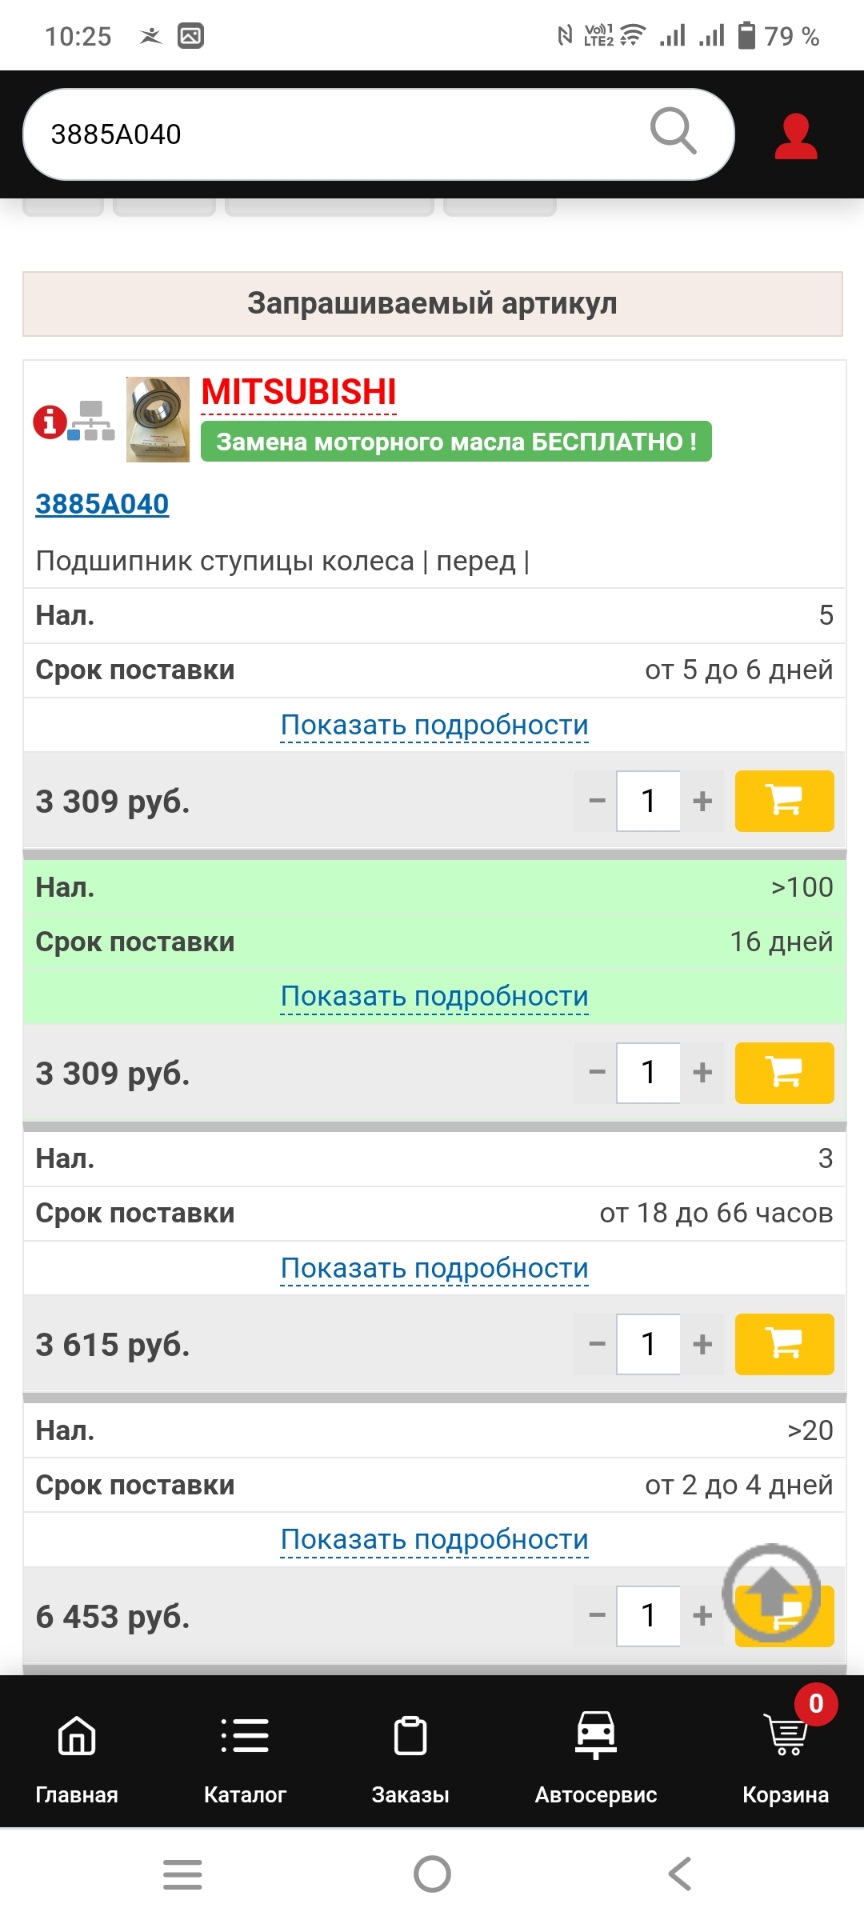Open search with the magnifier icon
The width and height of the screenshot is (864, 1920).
coord(673,131)
